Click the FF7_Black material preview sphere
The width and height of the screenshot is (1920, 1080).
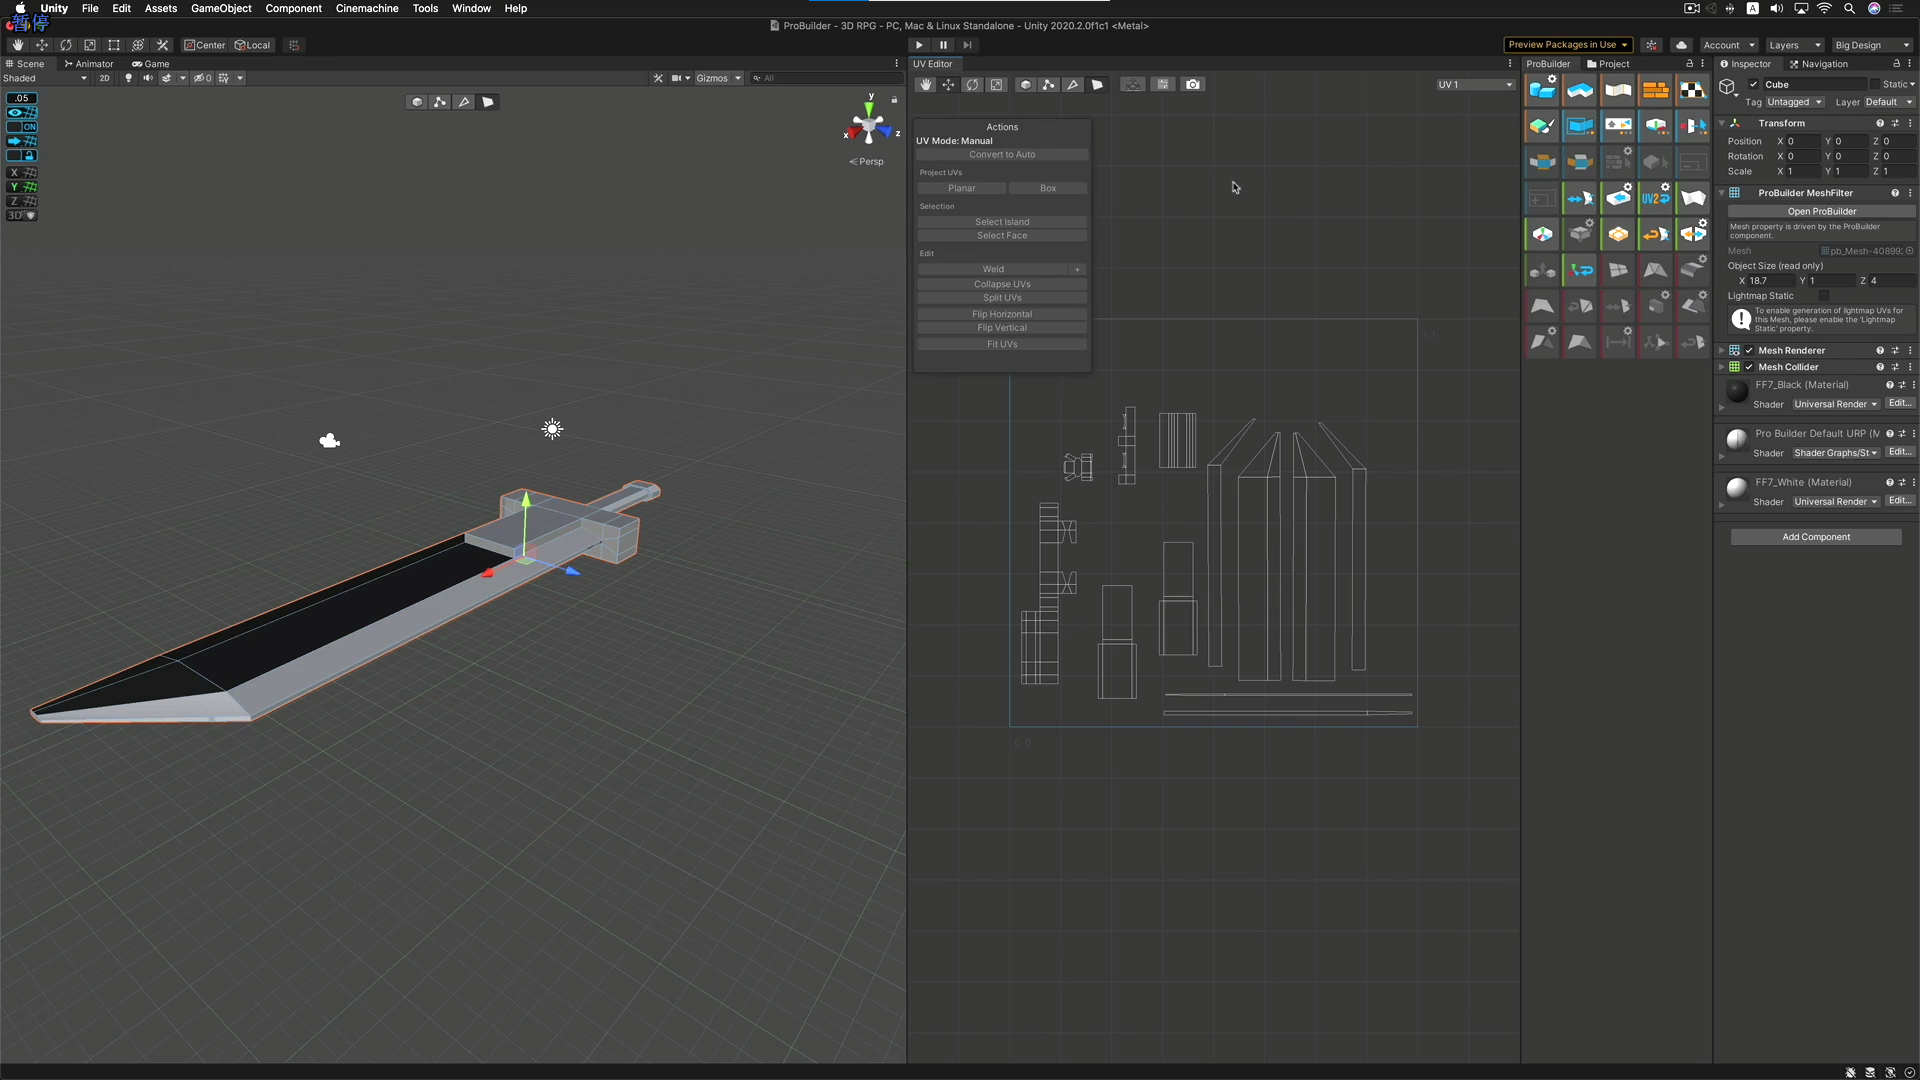coord(1737,391)
